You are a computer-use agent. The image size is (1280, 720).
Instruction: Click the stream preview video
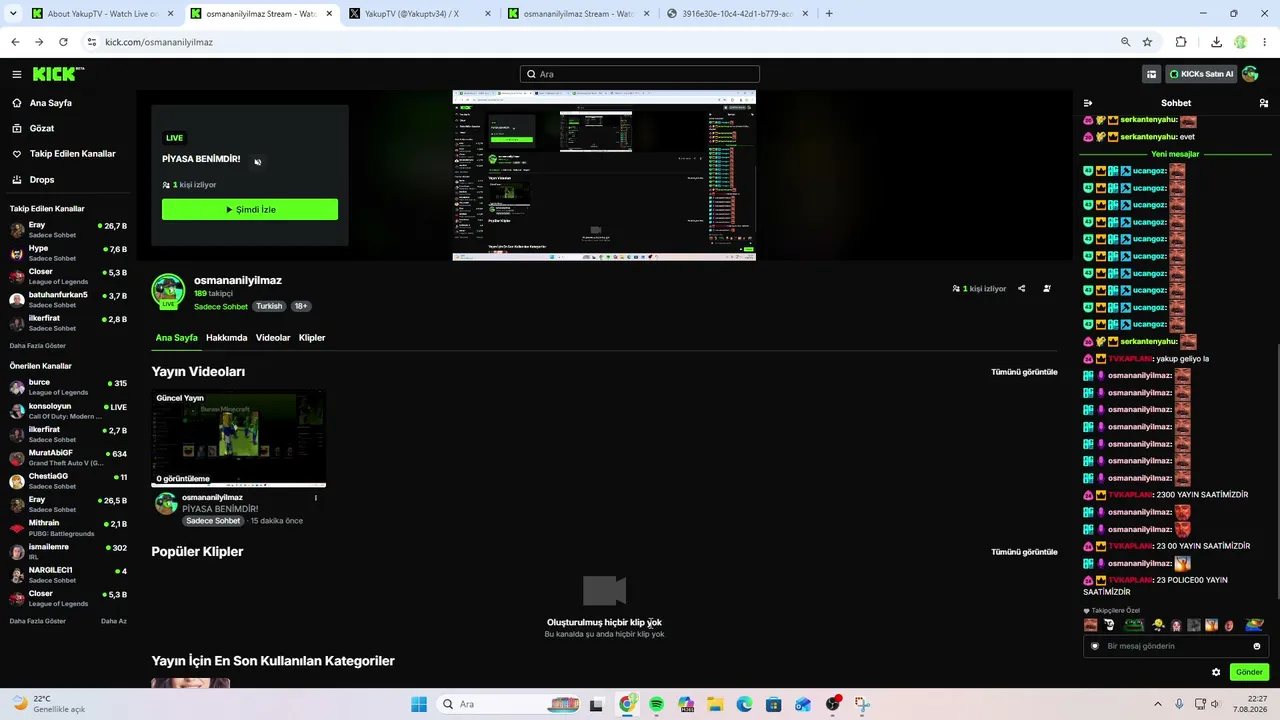tap(604, 175)
